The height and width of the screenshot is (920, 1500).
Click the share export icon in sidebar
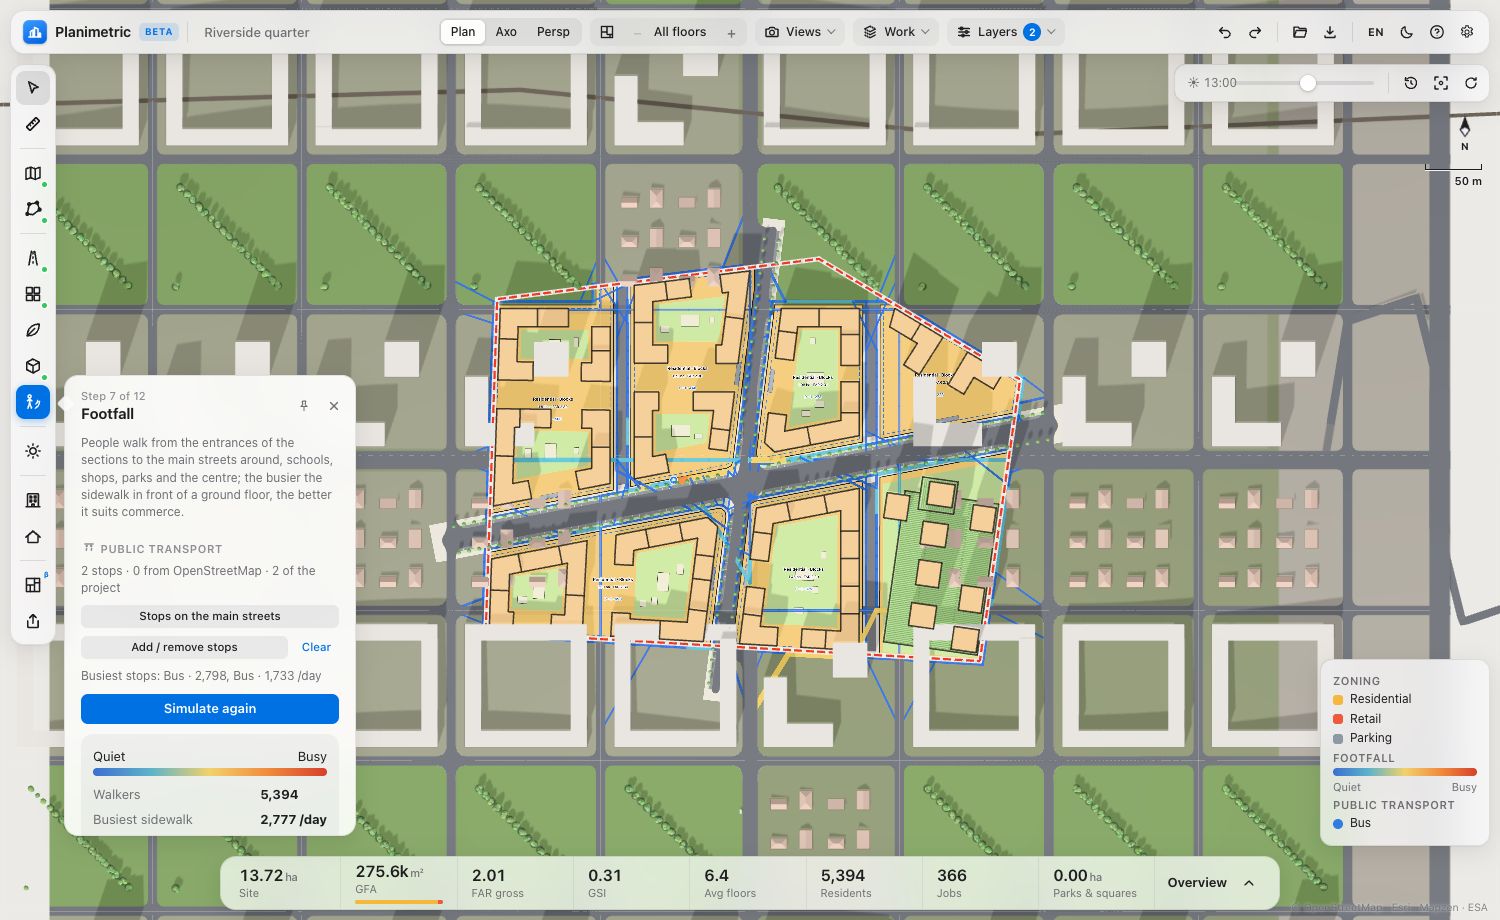pos(33,621)
